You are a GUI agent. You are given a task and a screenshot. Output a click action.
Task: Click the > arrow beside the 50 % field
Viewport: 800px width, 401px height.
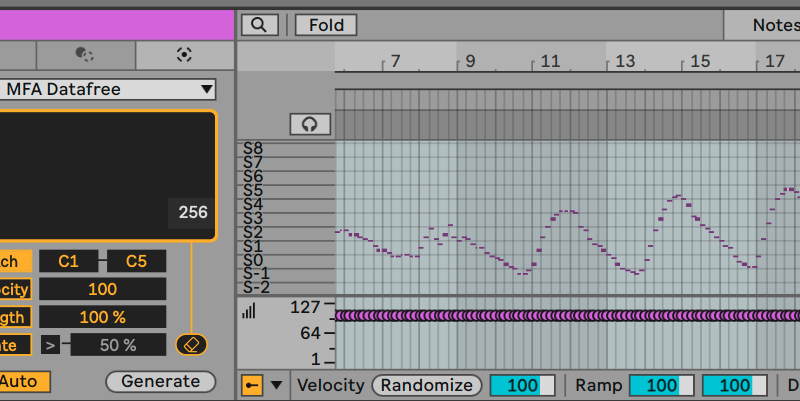point(50,345)
